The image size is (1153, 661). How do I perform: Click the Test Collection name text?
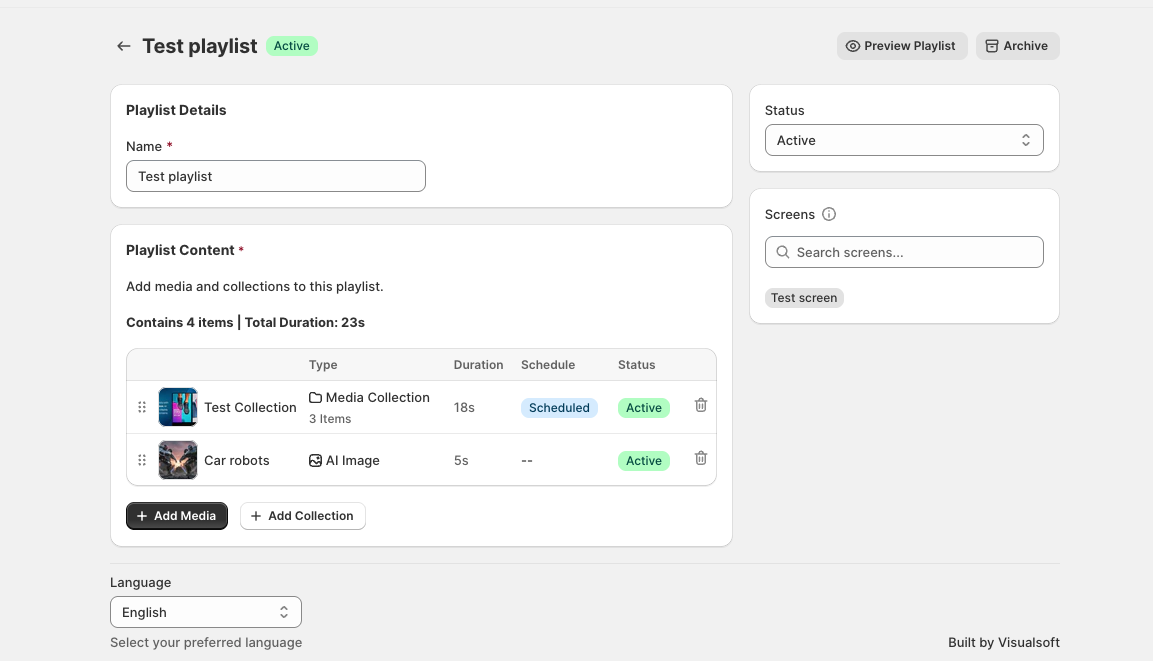pos(250,407)
